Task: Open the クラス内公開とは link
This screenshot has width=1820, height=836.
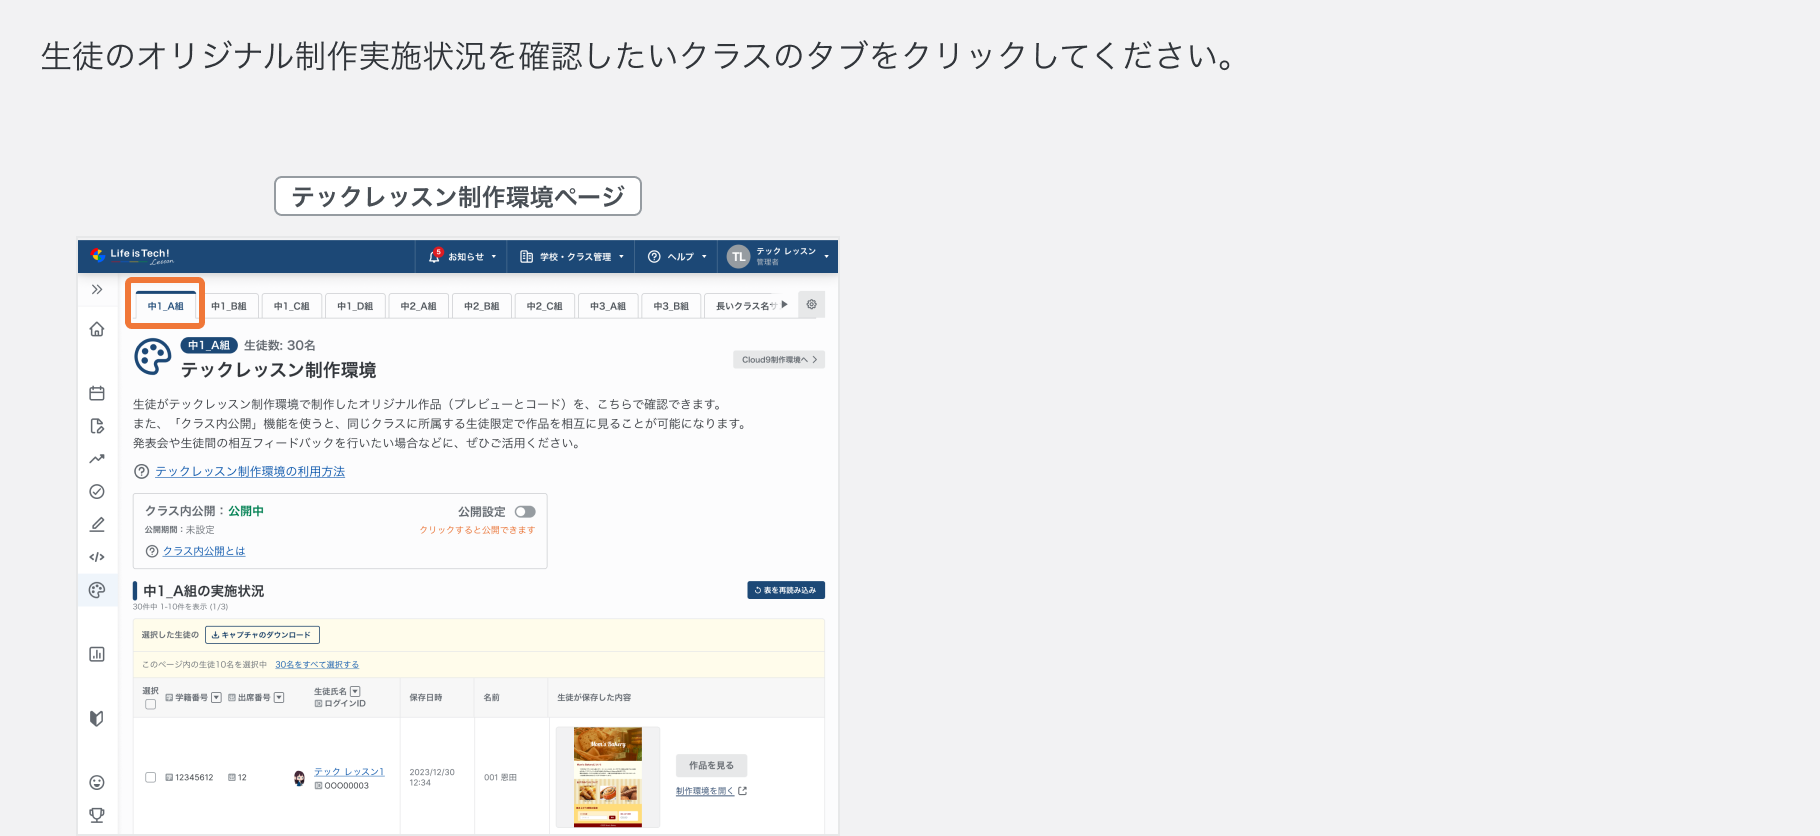Action: 204,551
